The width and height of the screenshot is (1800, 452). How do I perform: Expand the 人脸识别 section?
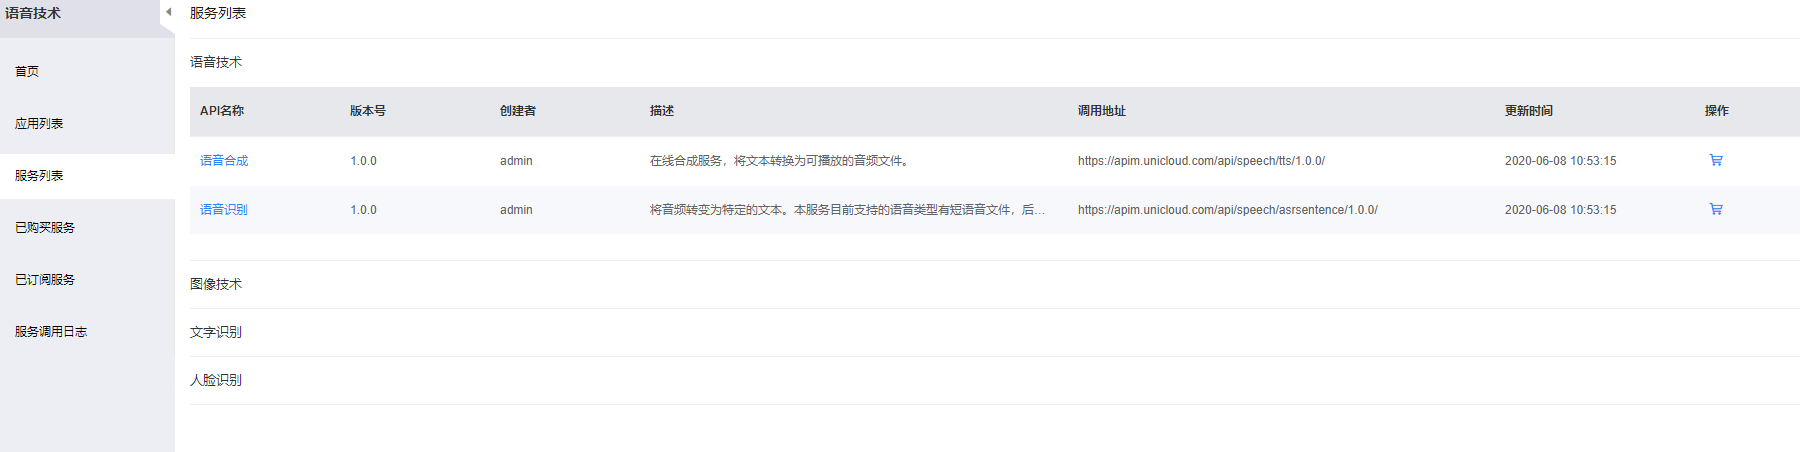pos(216,380)
